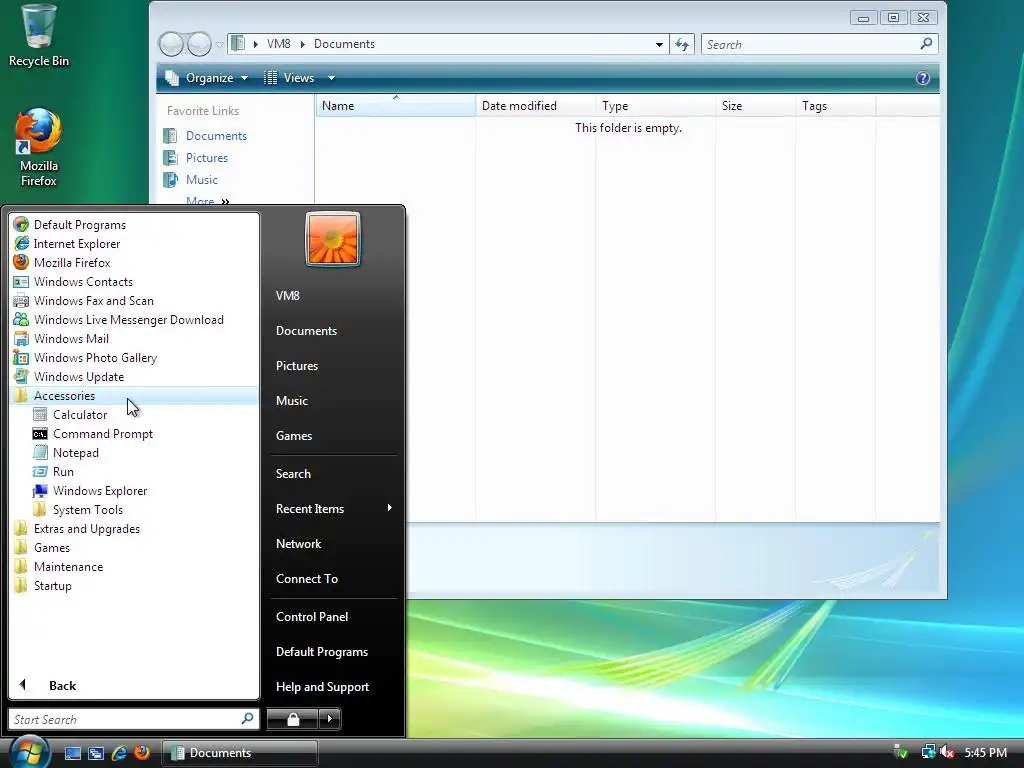Click the refresh button beside address bar
The image size is (1024, 768).
pyautogui.click(x=682, y=44)
